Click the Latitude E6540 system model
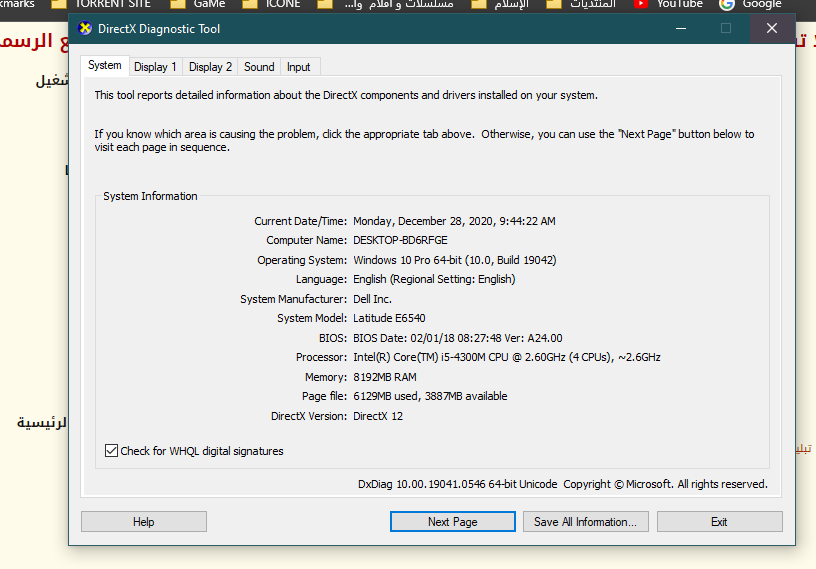The width and height of the screenshot is (816, 569). click(x=389, y=318)
